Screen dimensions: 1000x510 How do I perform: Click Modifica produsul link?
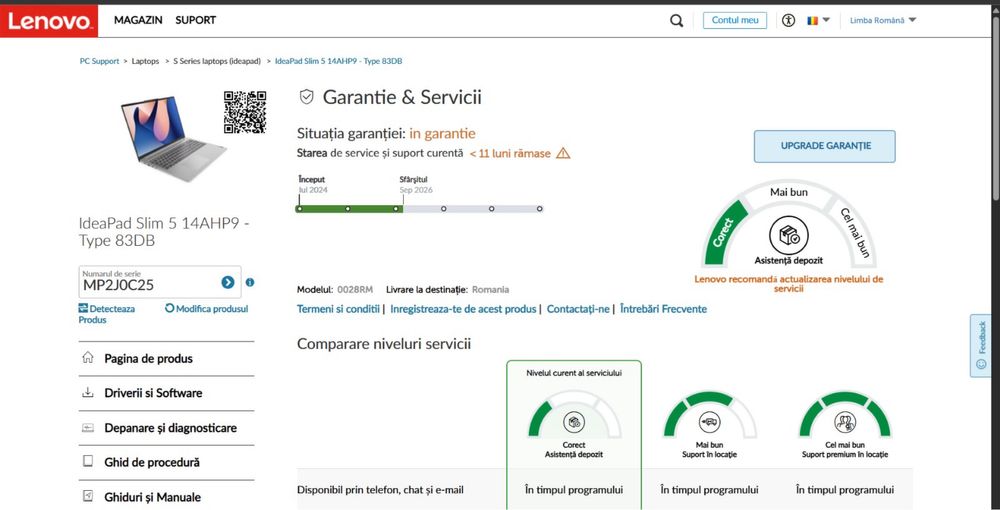point(207,309)
